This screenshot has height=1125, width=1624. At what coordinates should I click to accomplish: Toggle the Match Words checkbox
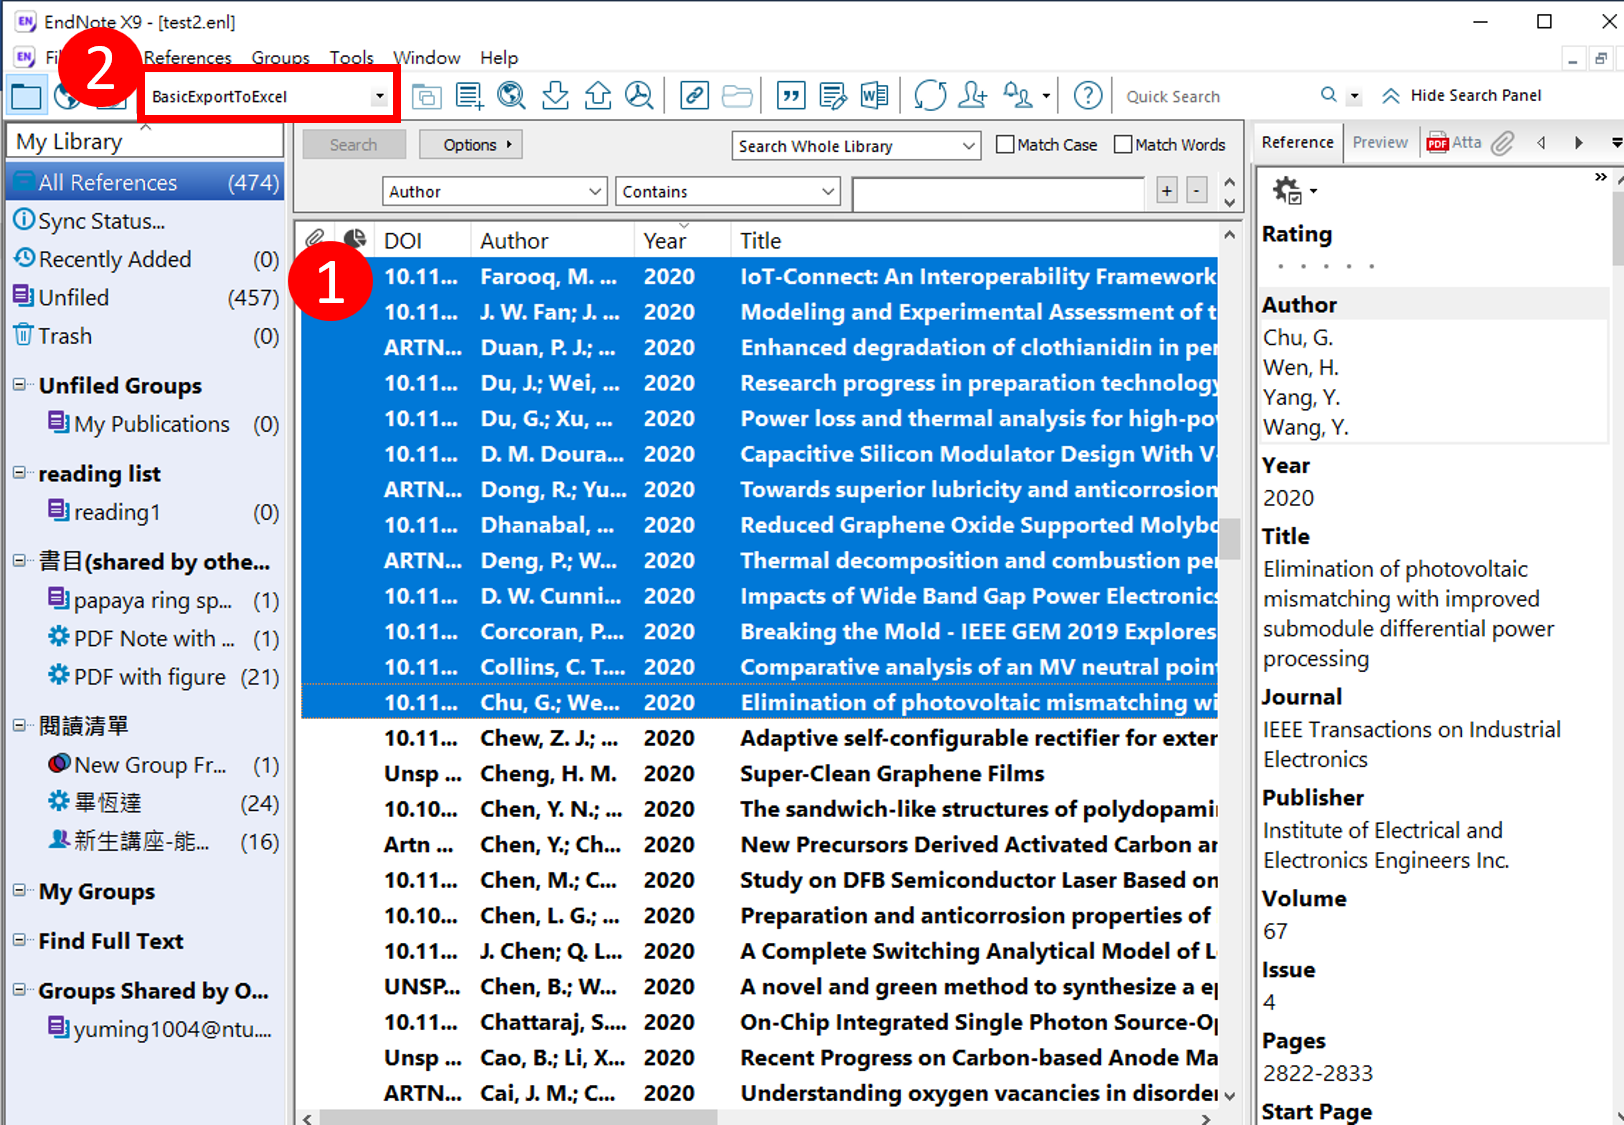[1123, 145]
